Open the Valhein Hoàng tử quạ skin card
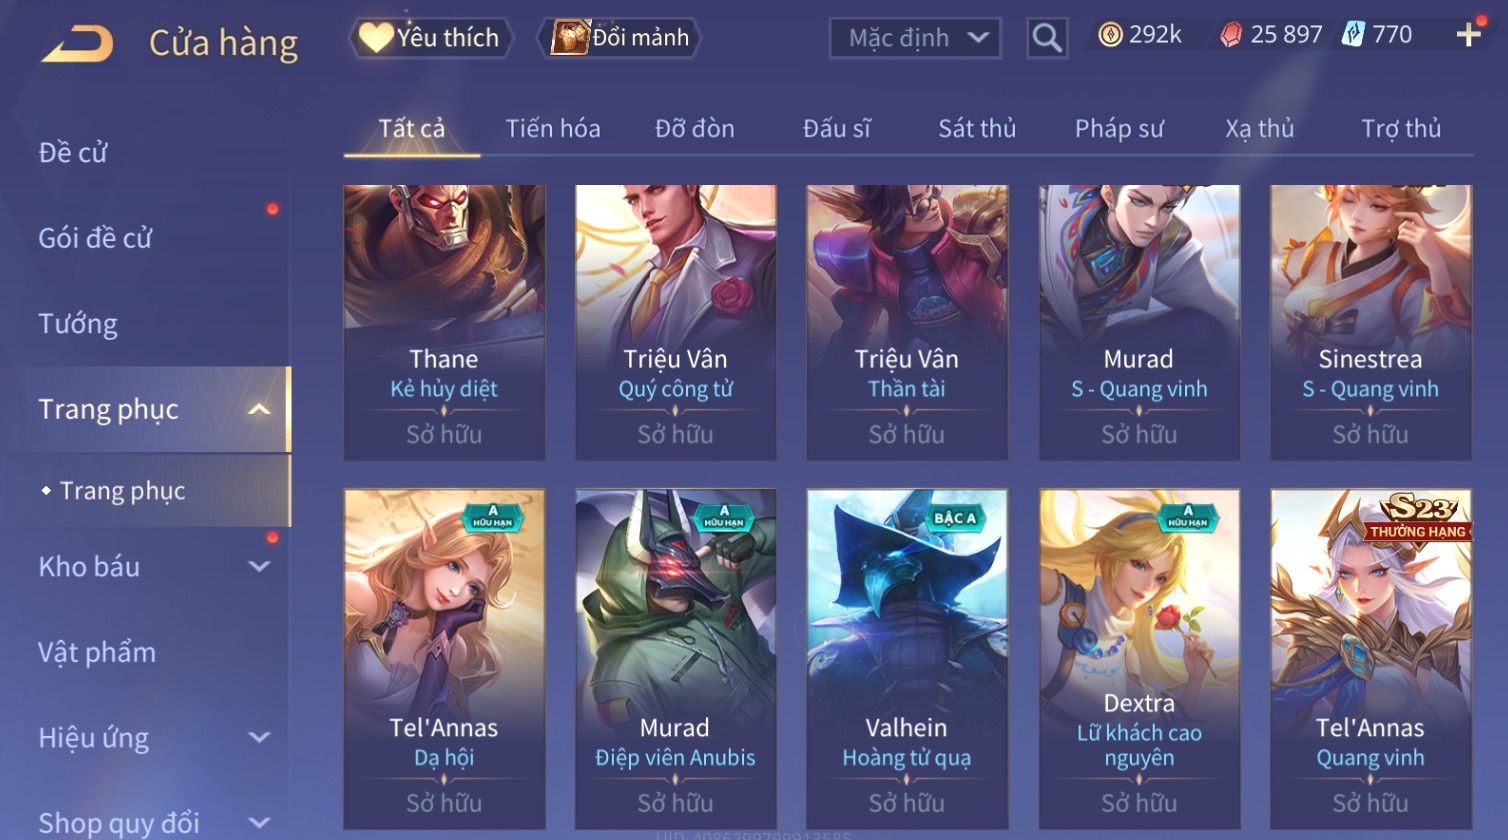 [x=907, y=660]
